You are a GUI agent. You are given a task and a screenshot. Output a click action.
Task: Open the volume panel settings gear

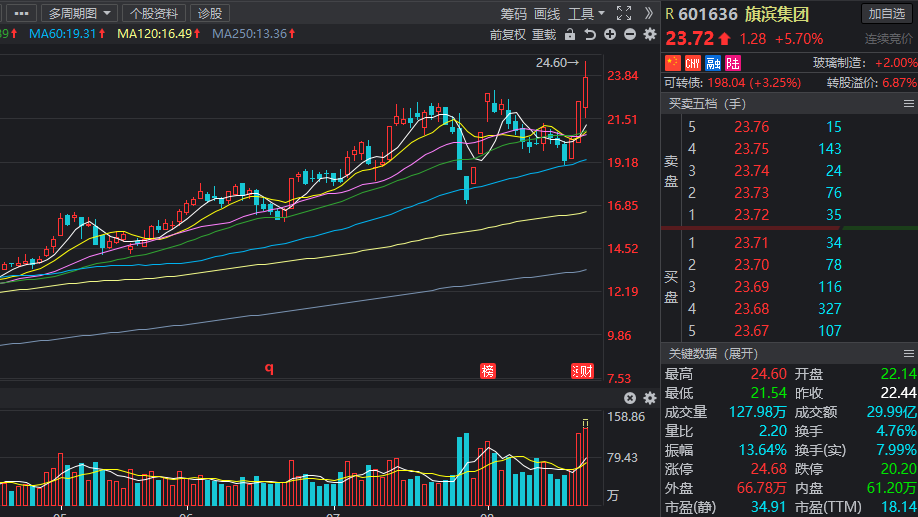(650, 398)
